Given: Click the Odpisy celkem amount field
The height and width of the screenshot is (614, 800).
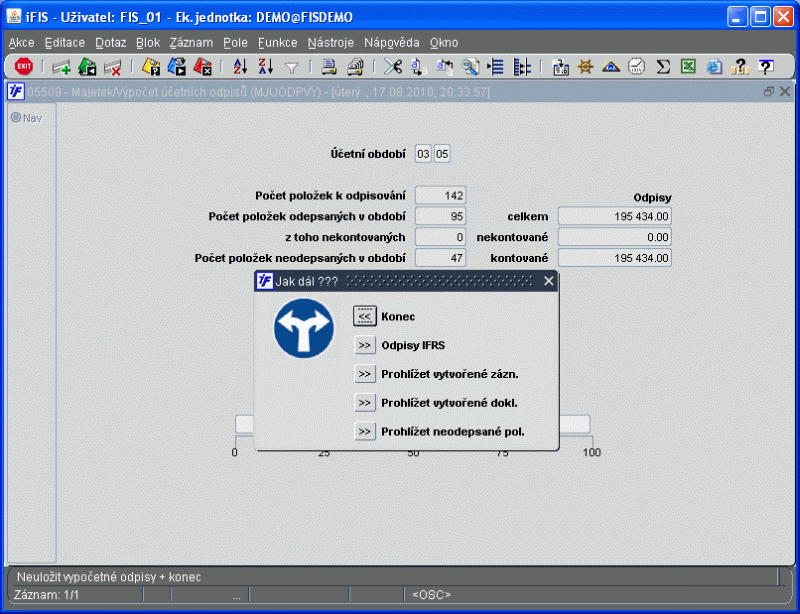Looking at the screenshot, I should coord(614,216).
